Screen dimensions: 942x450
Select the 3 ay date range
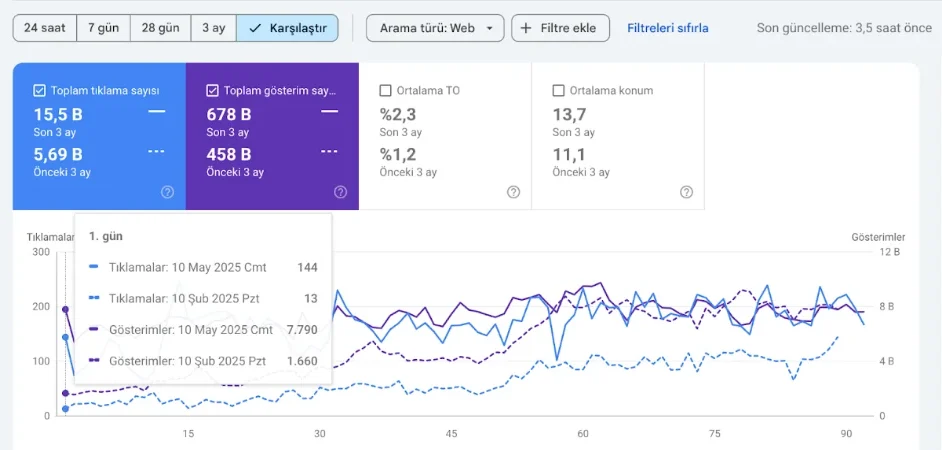click(213, 28)
